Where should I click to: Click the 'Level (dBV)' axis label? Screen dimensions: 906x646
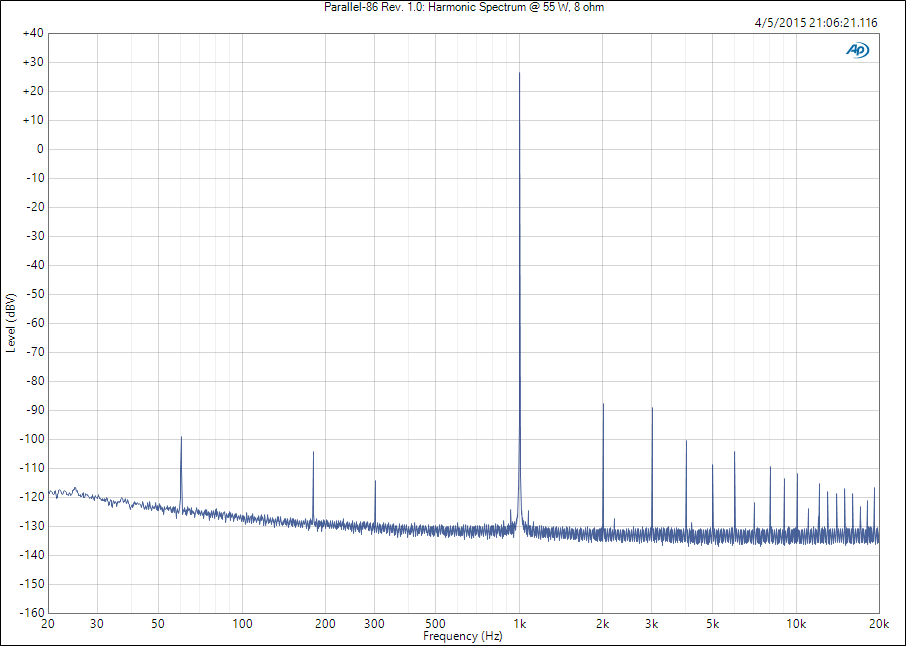(x=10, y=323)
